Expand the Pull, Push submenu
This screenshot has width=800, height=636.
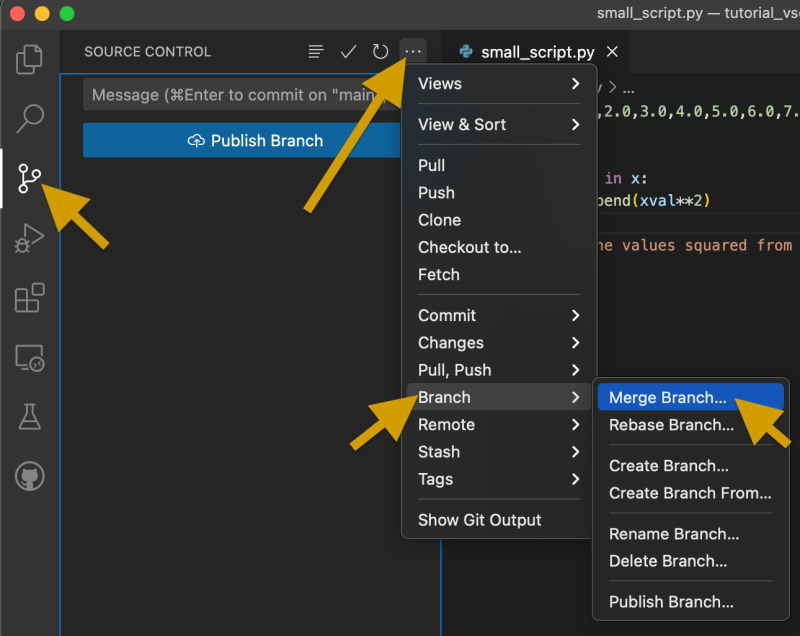(499, 370)
